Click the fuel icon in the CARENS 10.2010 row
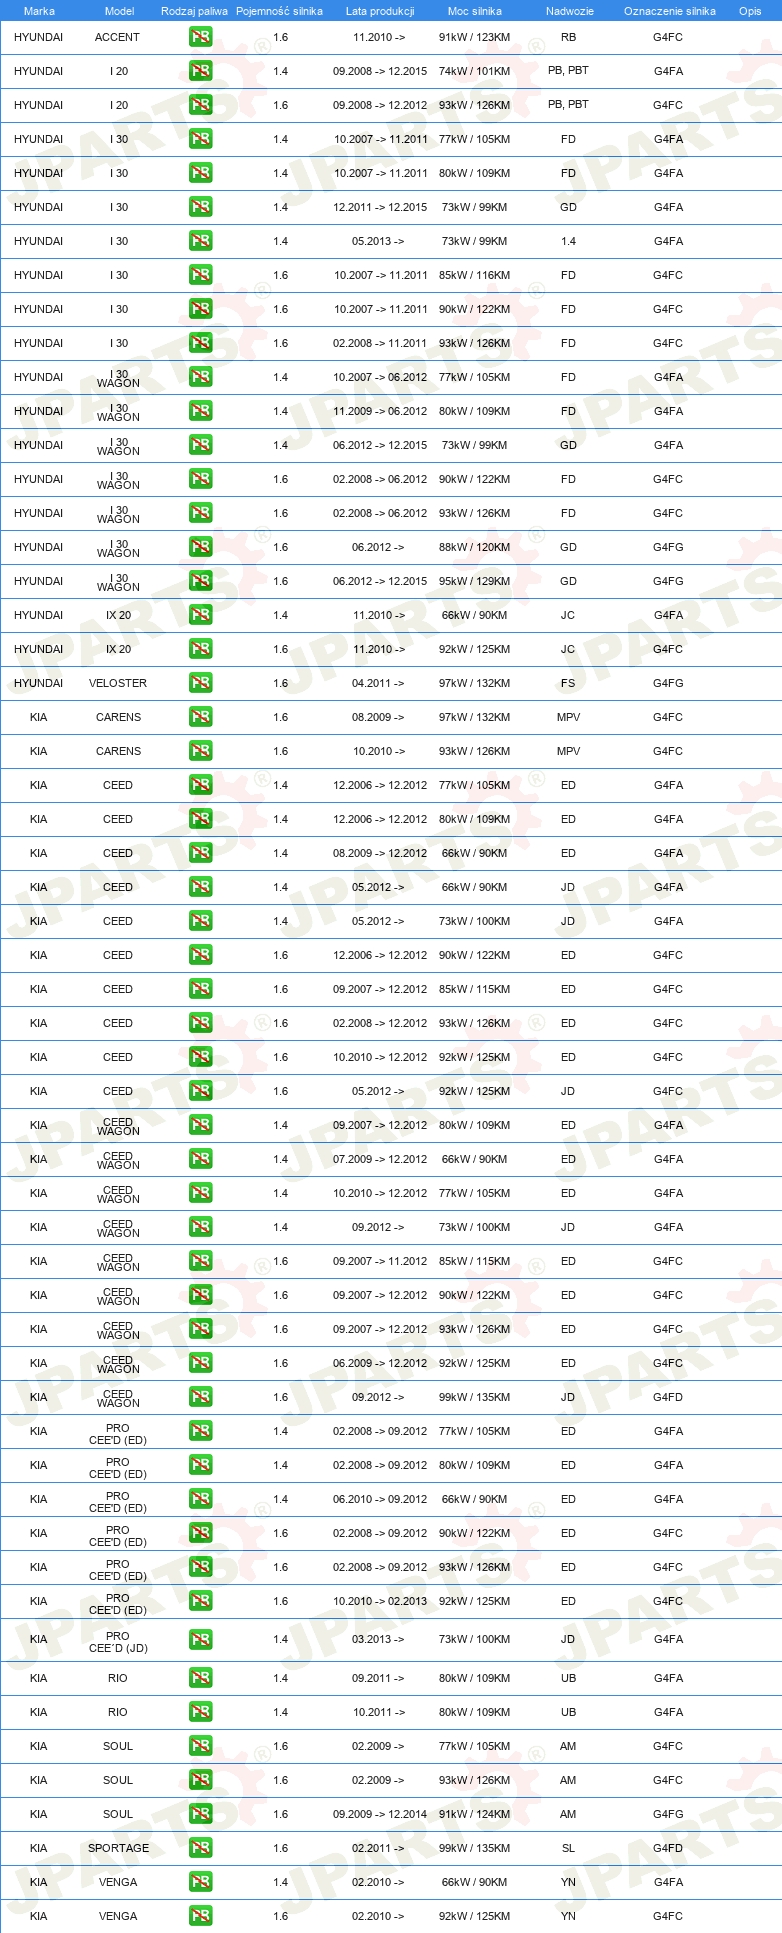 click(x=200, y=751)
